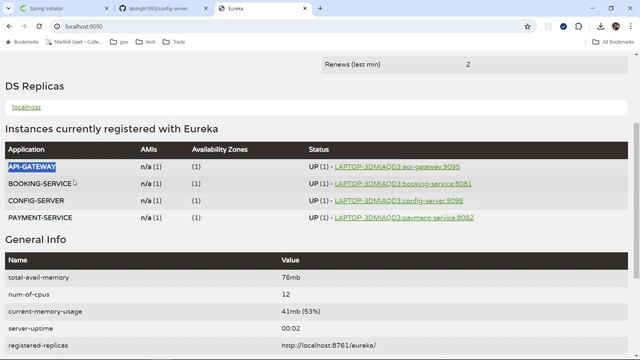The width and height of the screenshot is (640, 360).
Task: Open the Chrome three-dot menu
Action: 631,27
